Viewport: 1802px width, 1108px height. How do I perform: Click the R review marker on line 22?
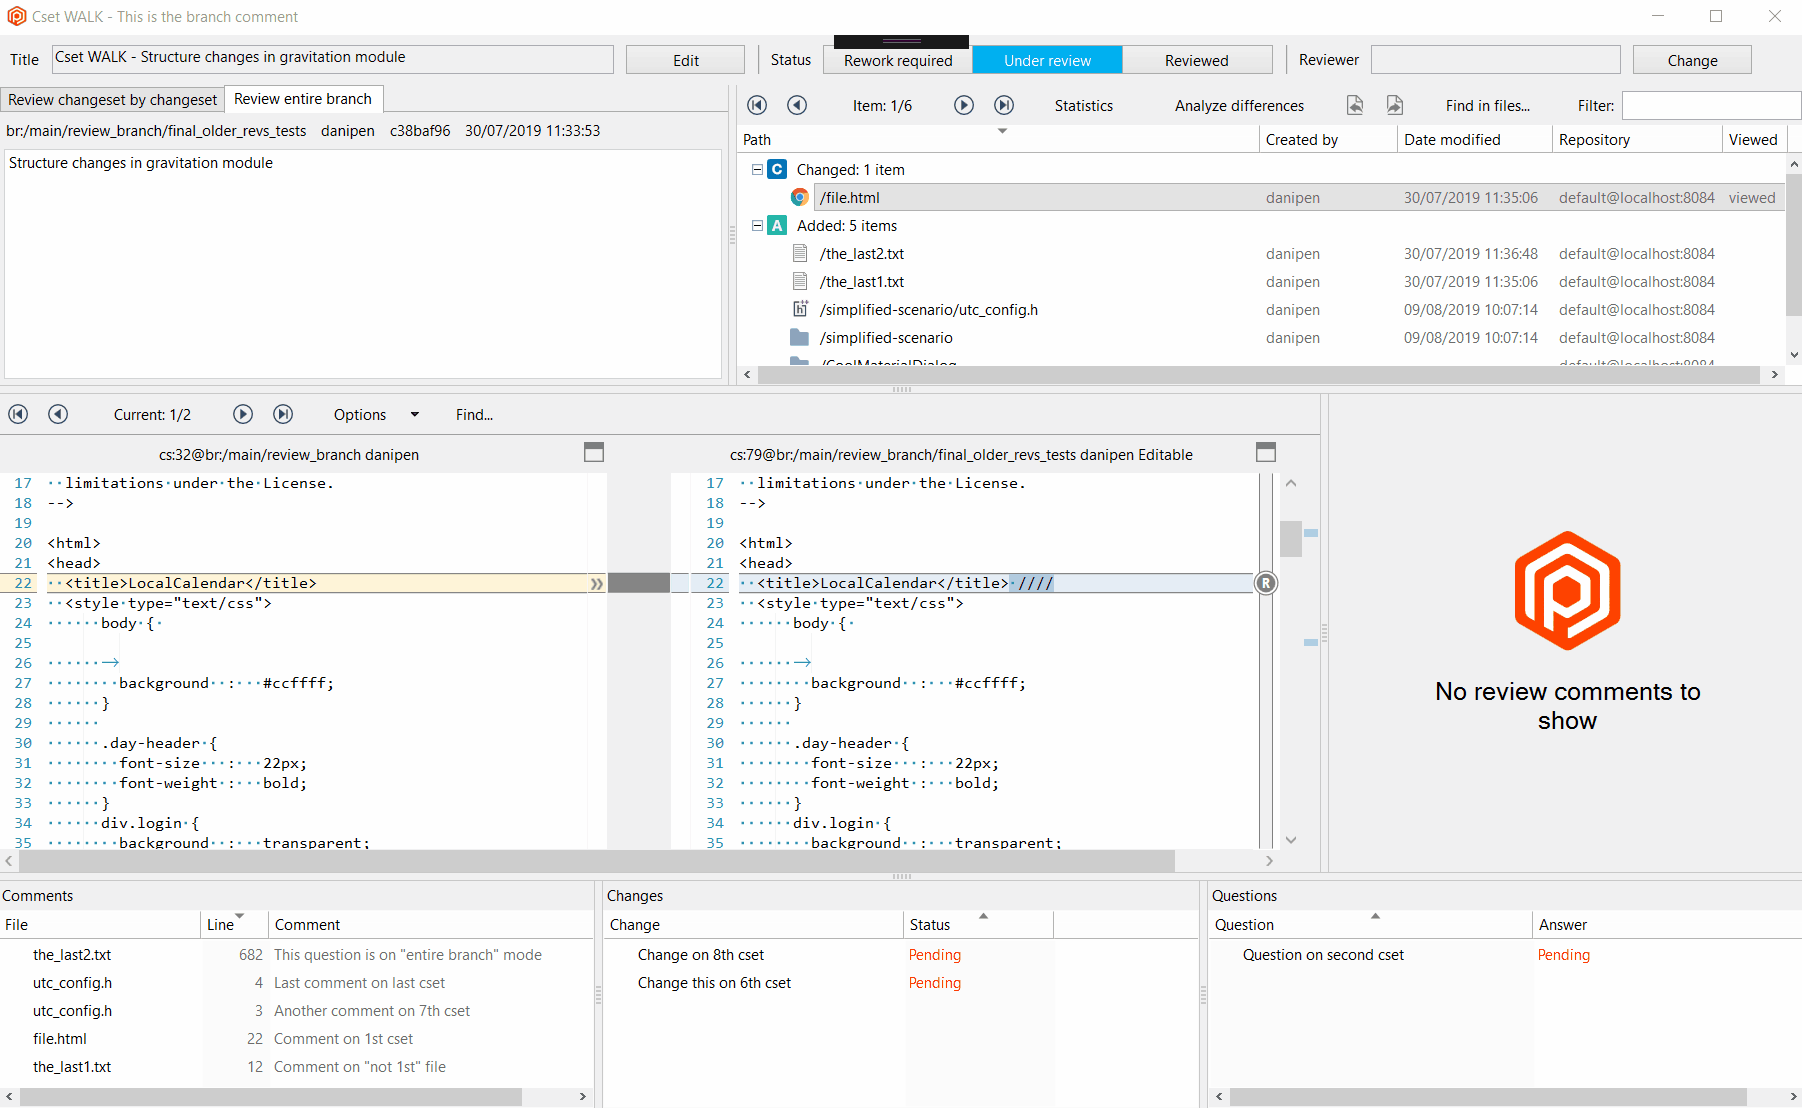[1266, 583]
